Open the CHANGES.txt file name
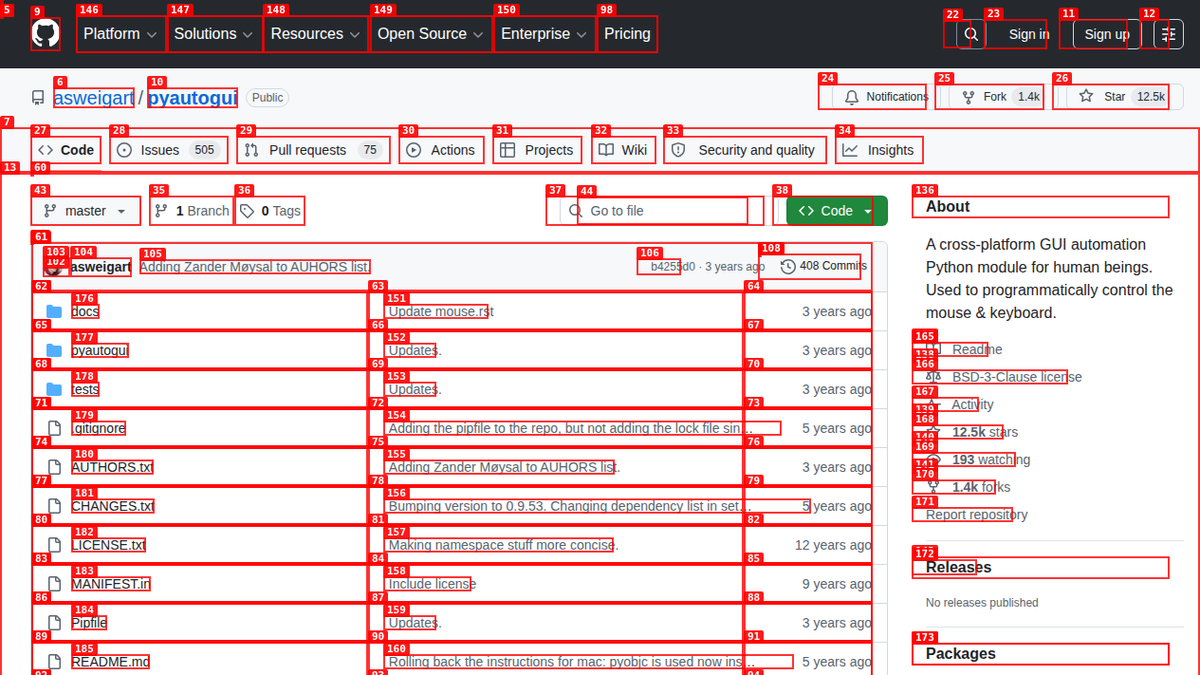The width and height of the screenshot is (1200, 675). [112, 506]
